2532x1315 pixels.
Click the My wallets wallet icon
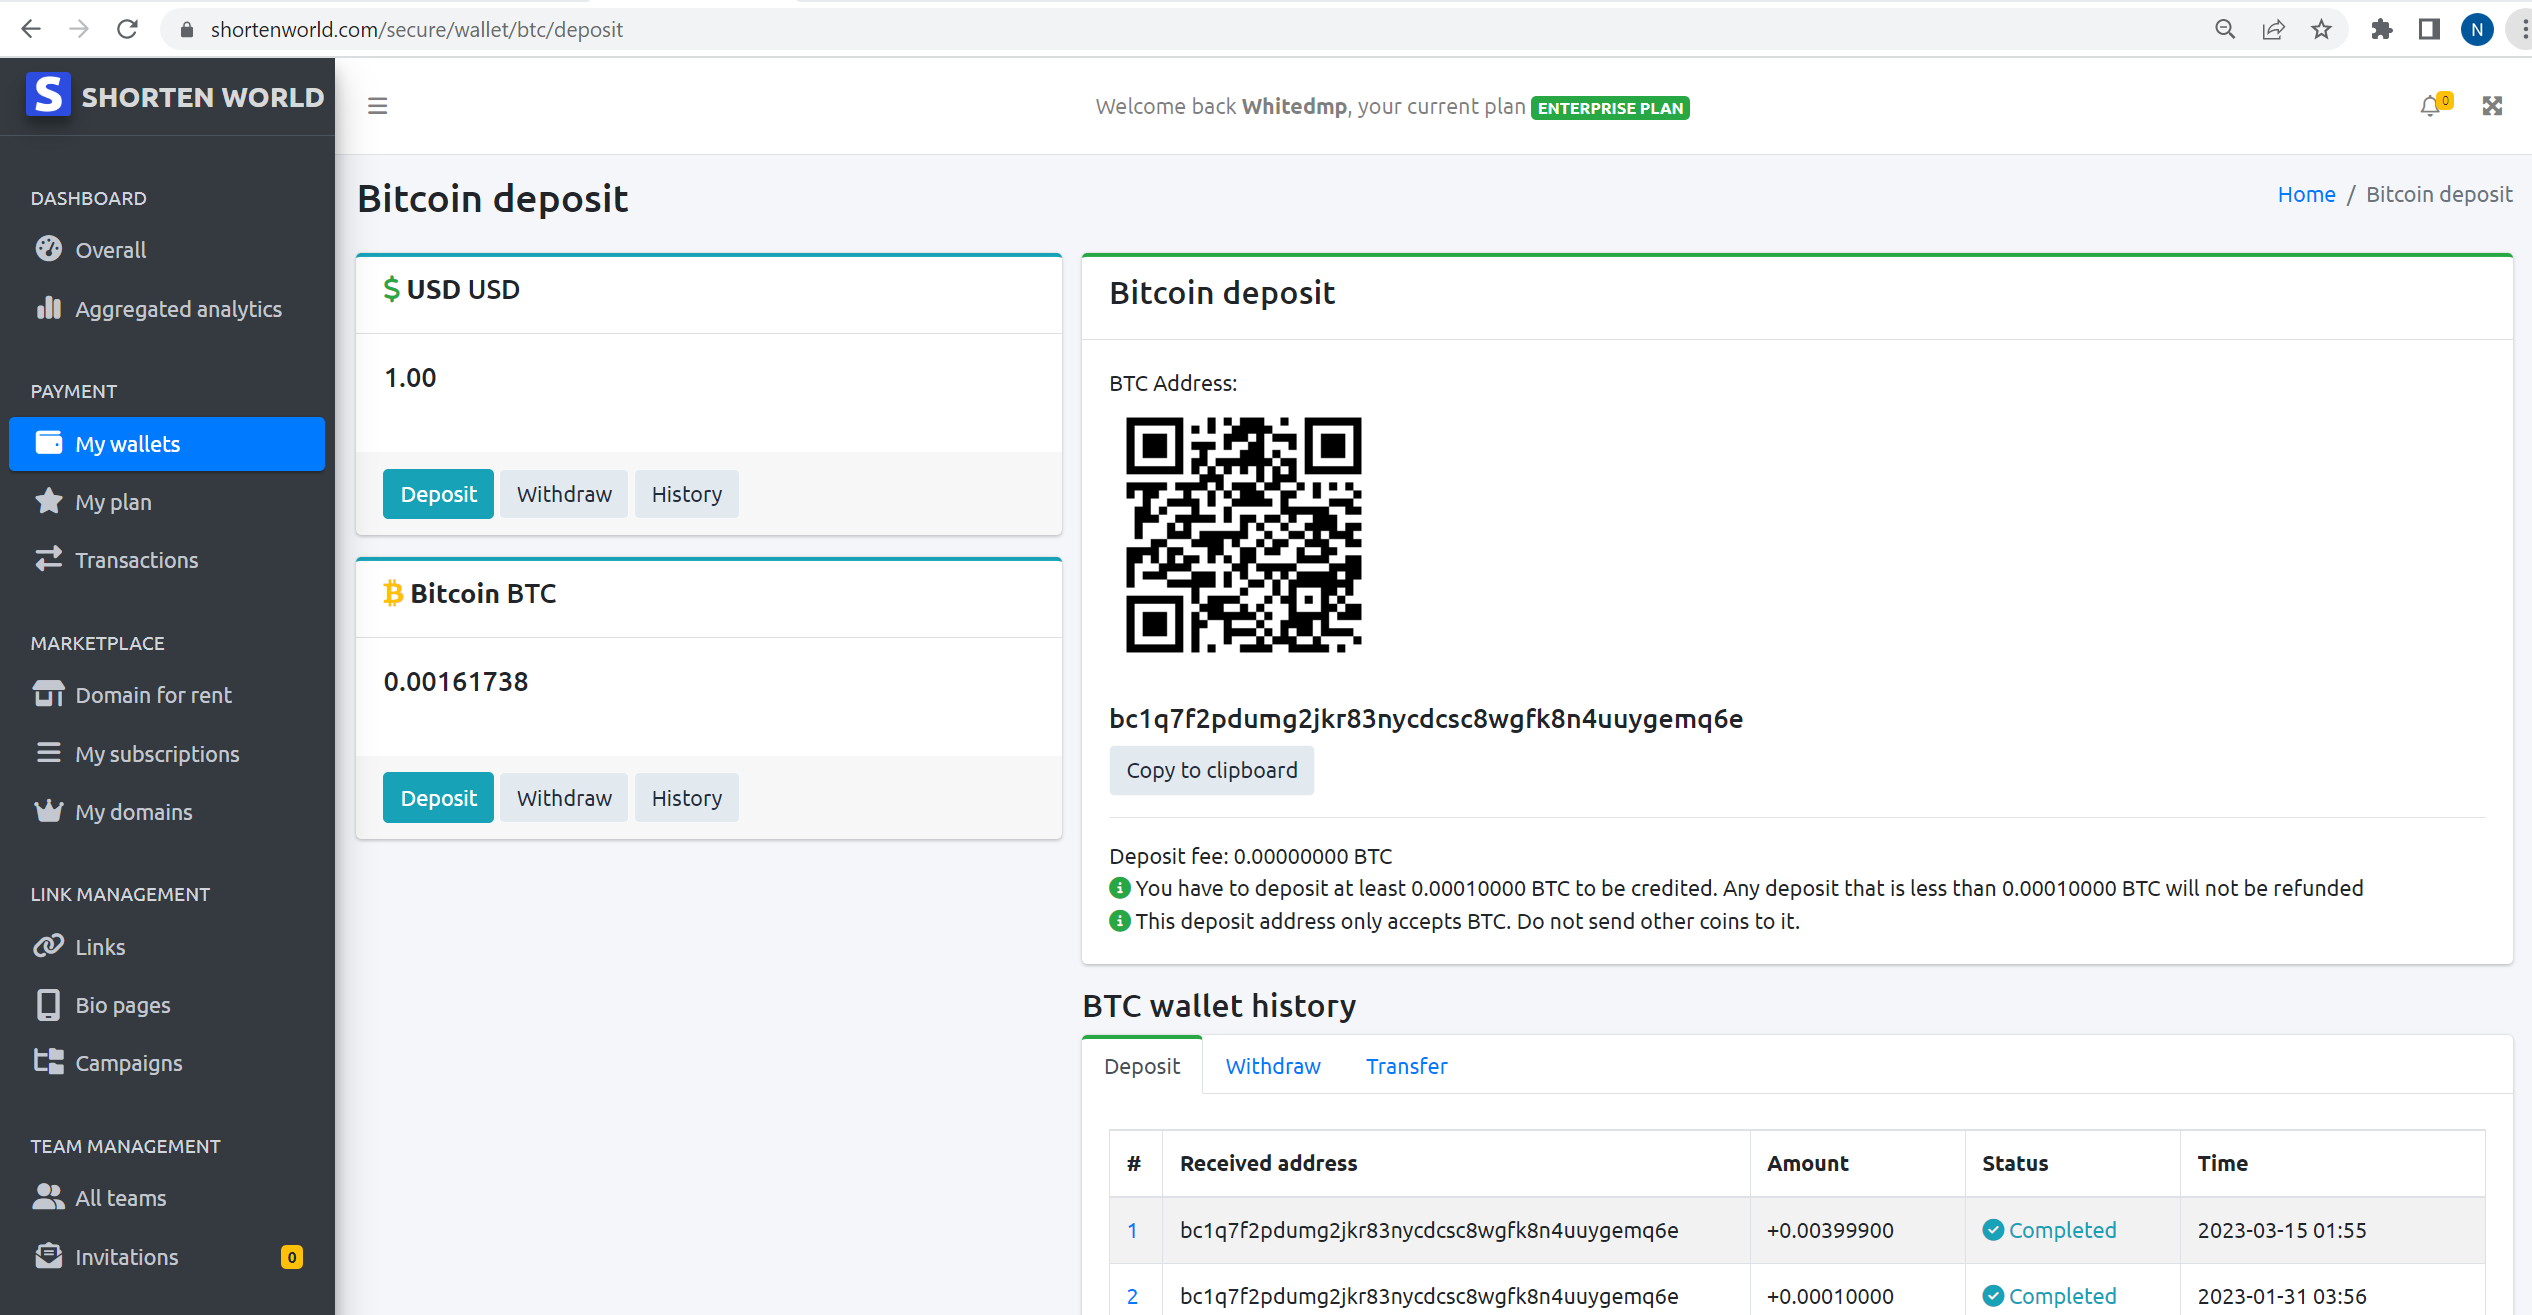pyautogui.click(x=48, y=443)
